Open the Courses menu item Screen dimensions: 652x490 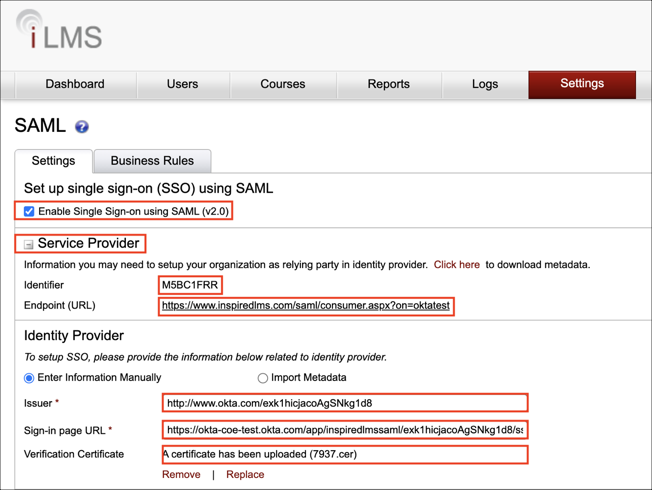(282, 84)
